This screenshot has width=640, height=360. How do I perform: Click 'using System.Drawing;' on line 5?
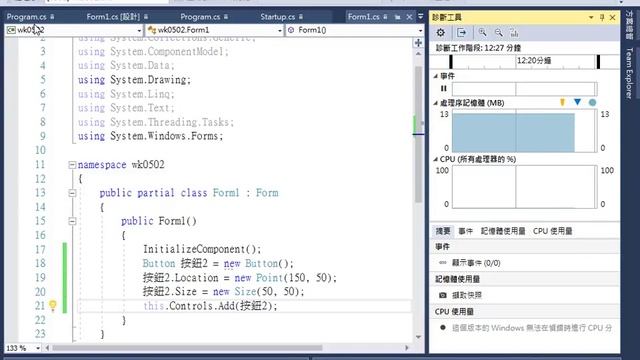click(x=134, y=80)
